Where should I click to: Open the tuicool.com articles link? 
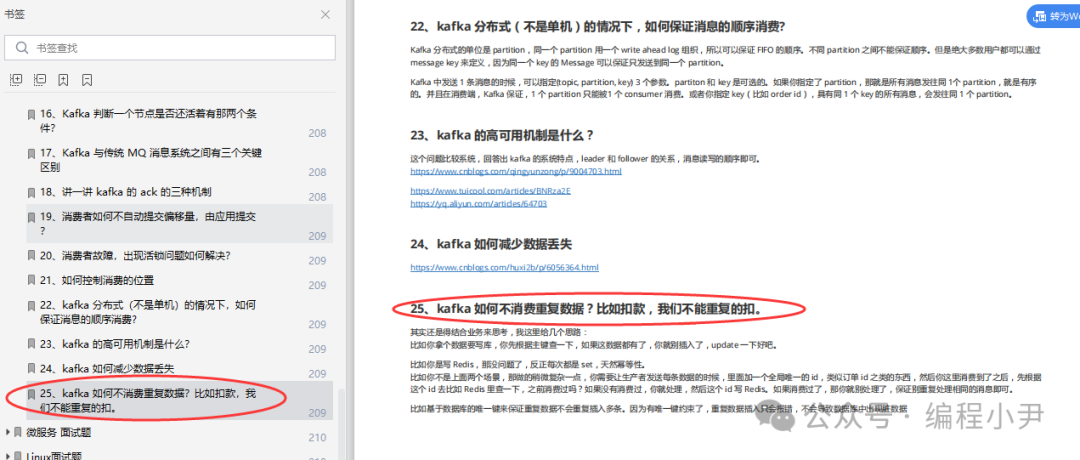click(x=490, y=191)
